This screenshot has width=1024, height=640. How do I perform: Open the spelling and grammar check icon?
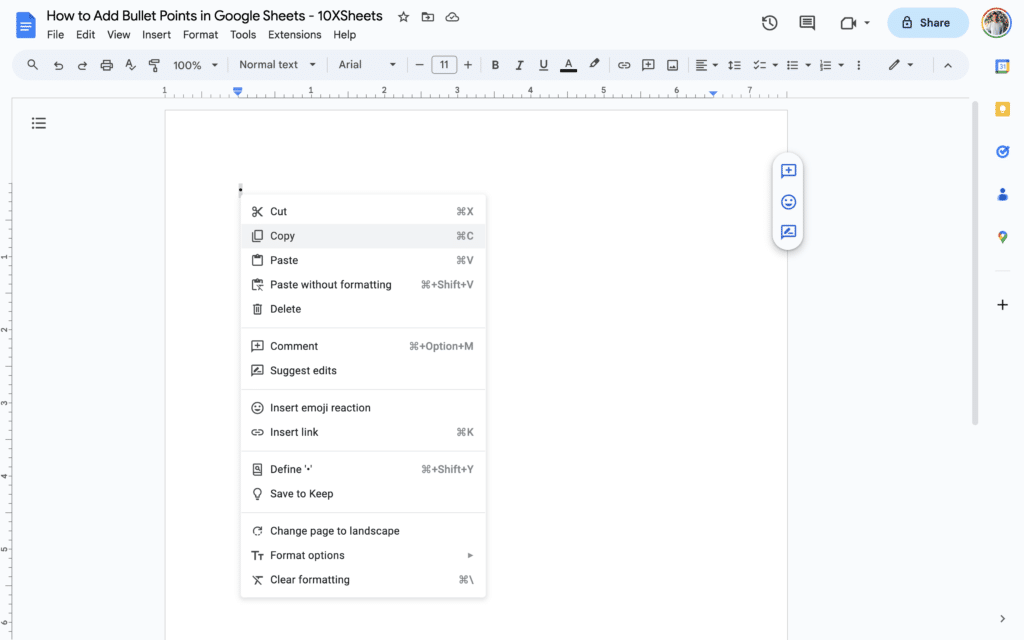pos(130,64)
